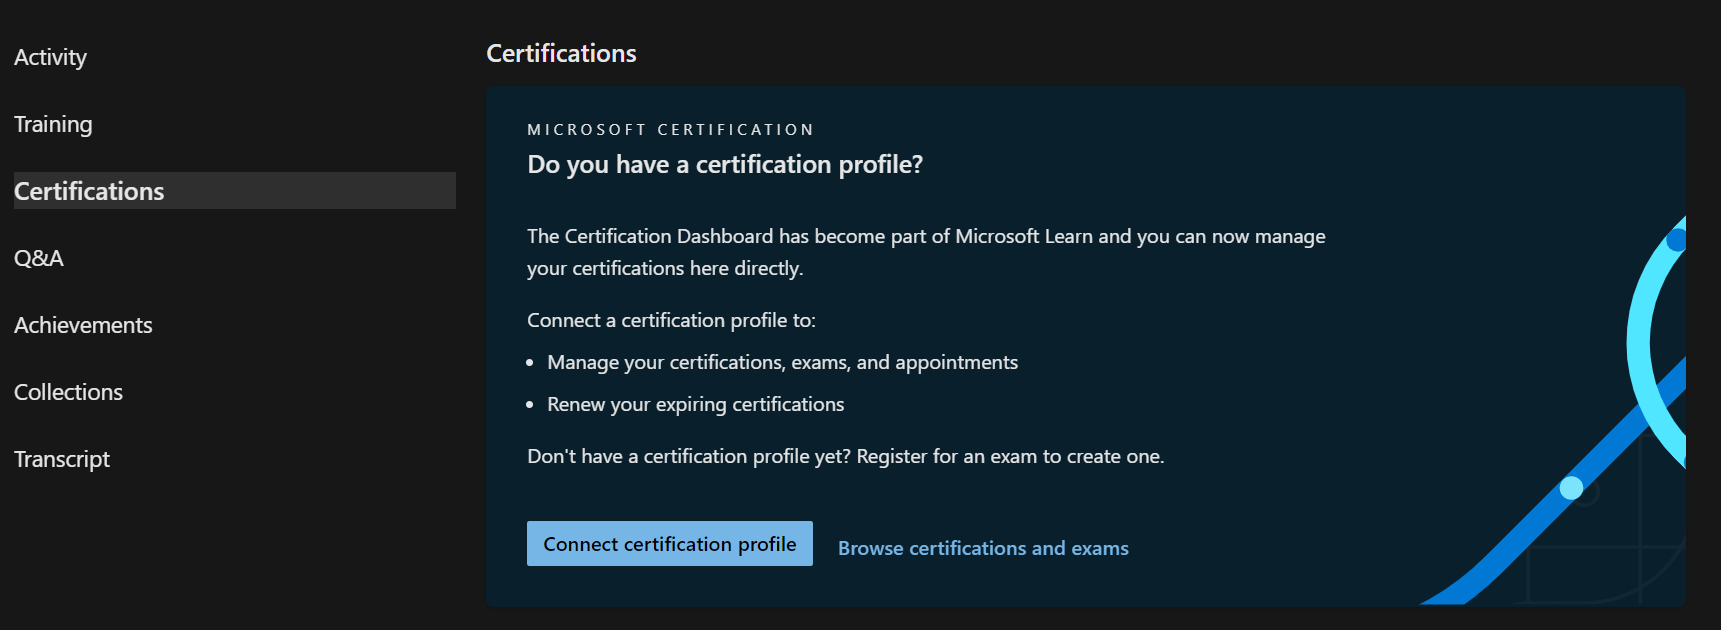This screenshot has width=1721, height=630.
Task: Click the 'Manage your certifications, exams, and appointments' bullet
Action: point(782,362)
